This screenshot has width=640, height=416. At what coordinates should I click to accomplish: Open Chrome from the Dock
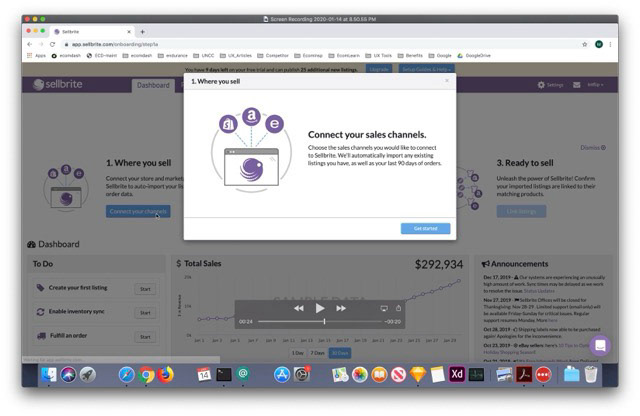tap(146, 374)
